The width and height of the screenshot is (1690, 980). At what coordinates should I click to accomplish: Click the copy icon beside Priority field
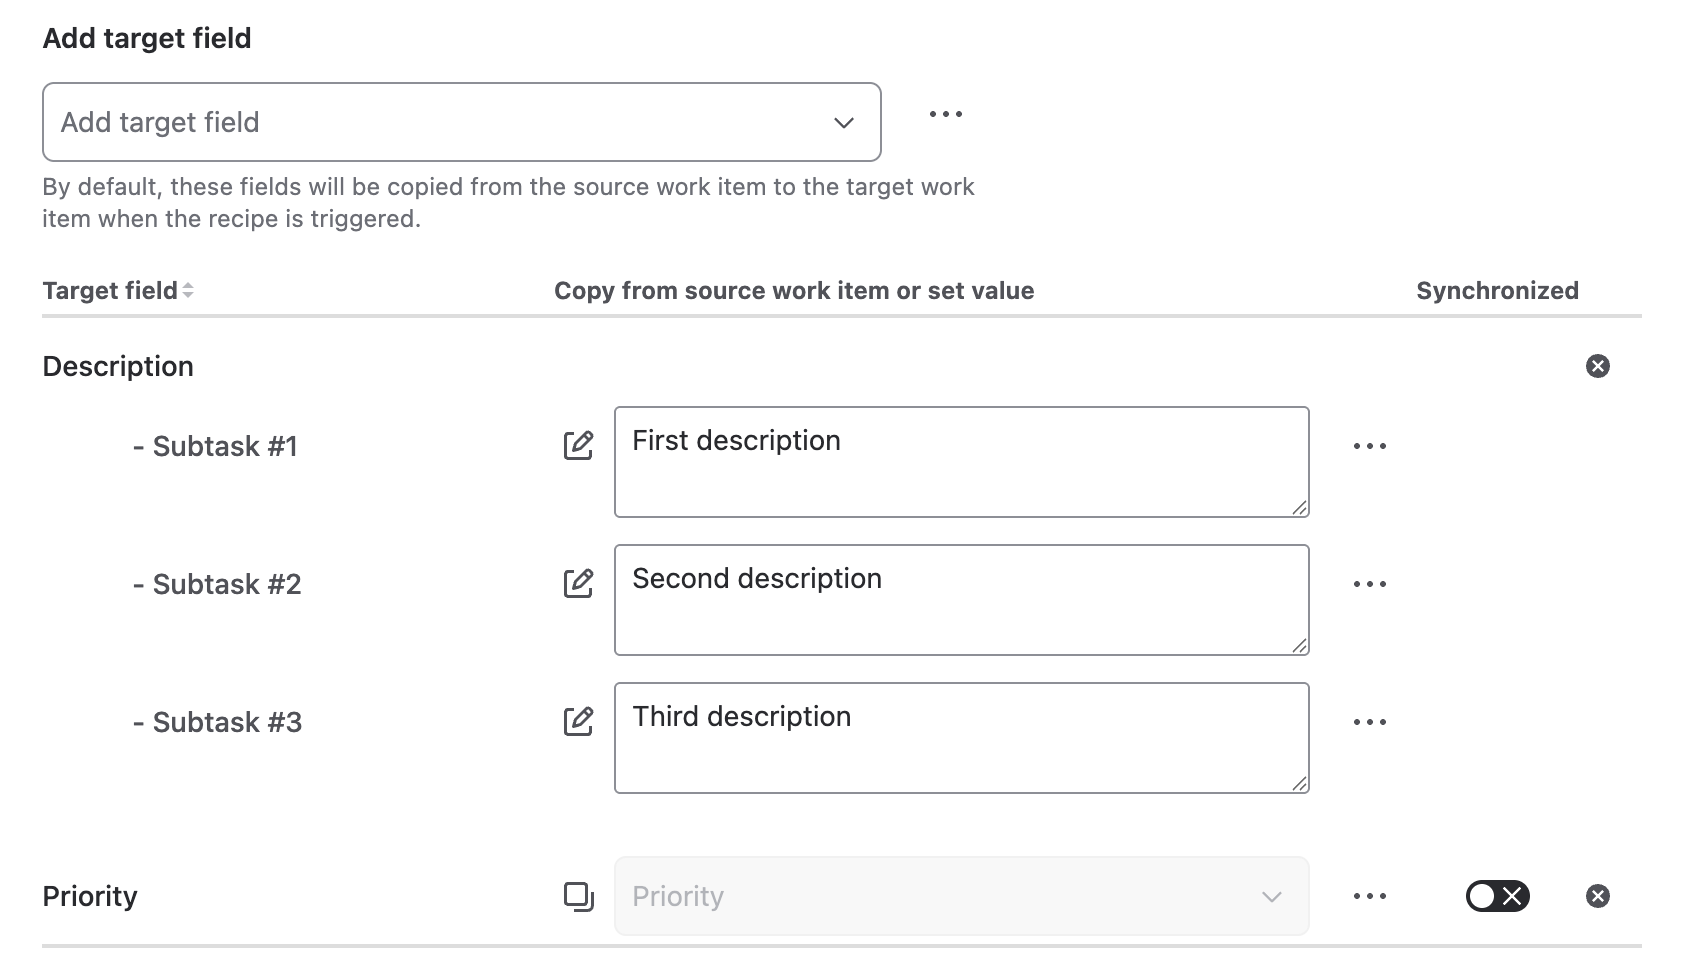[578, 896]
